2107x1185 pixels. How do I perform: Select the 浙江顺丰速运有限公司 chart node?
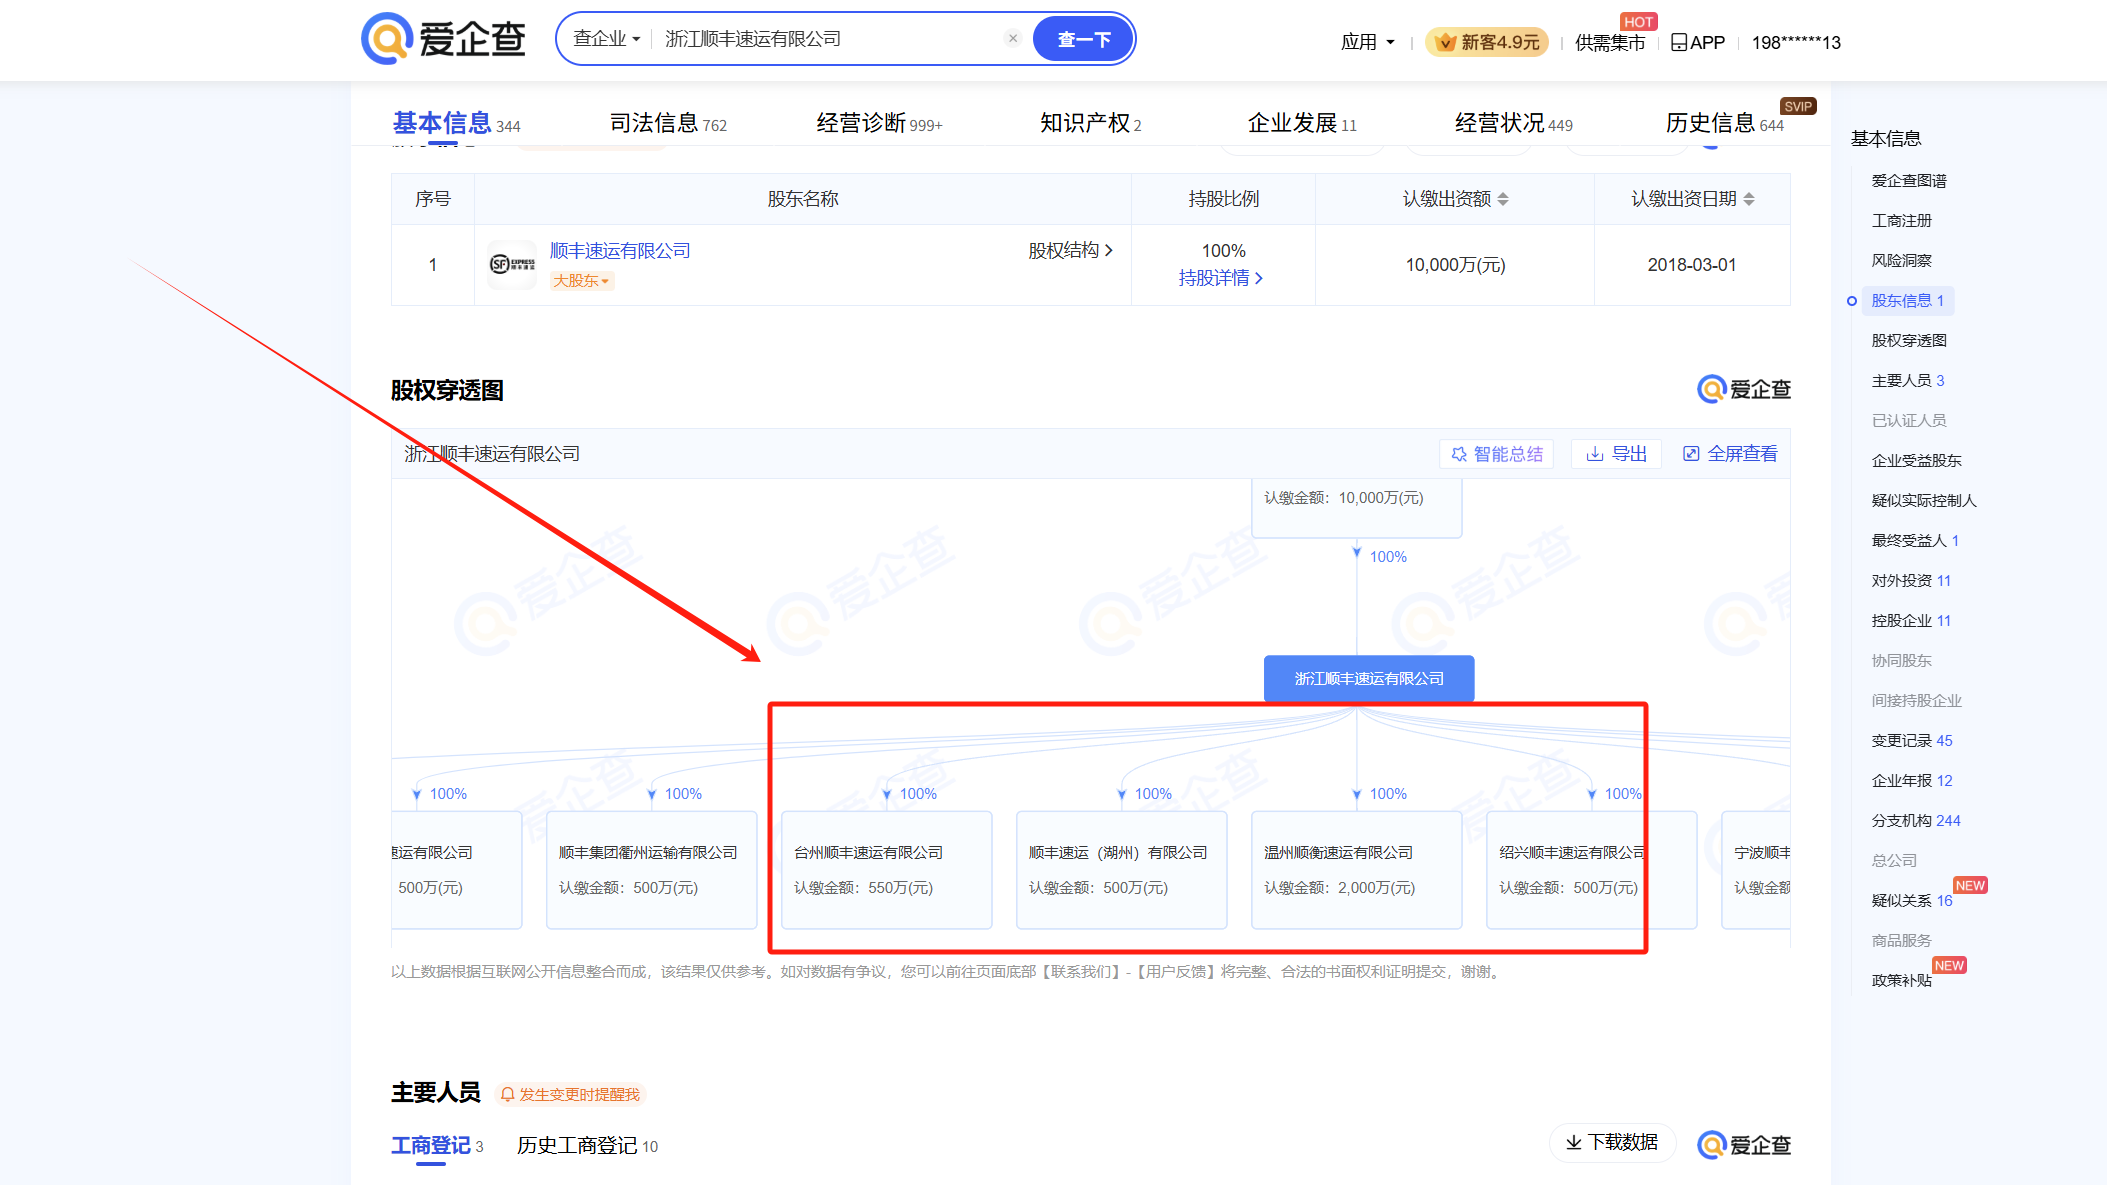point(1369,679)
